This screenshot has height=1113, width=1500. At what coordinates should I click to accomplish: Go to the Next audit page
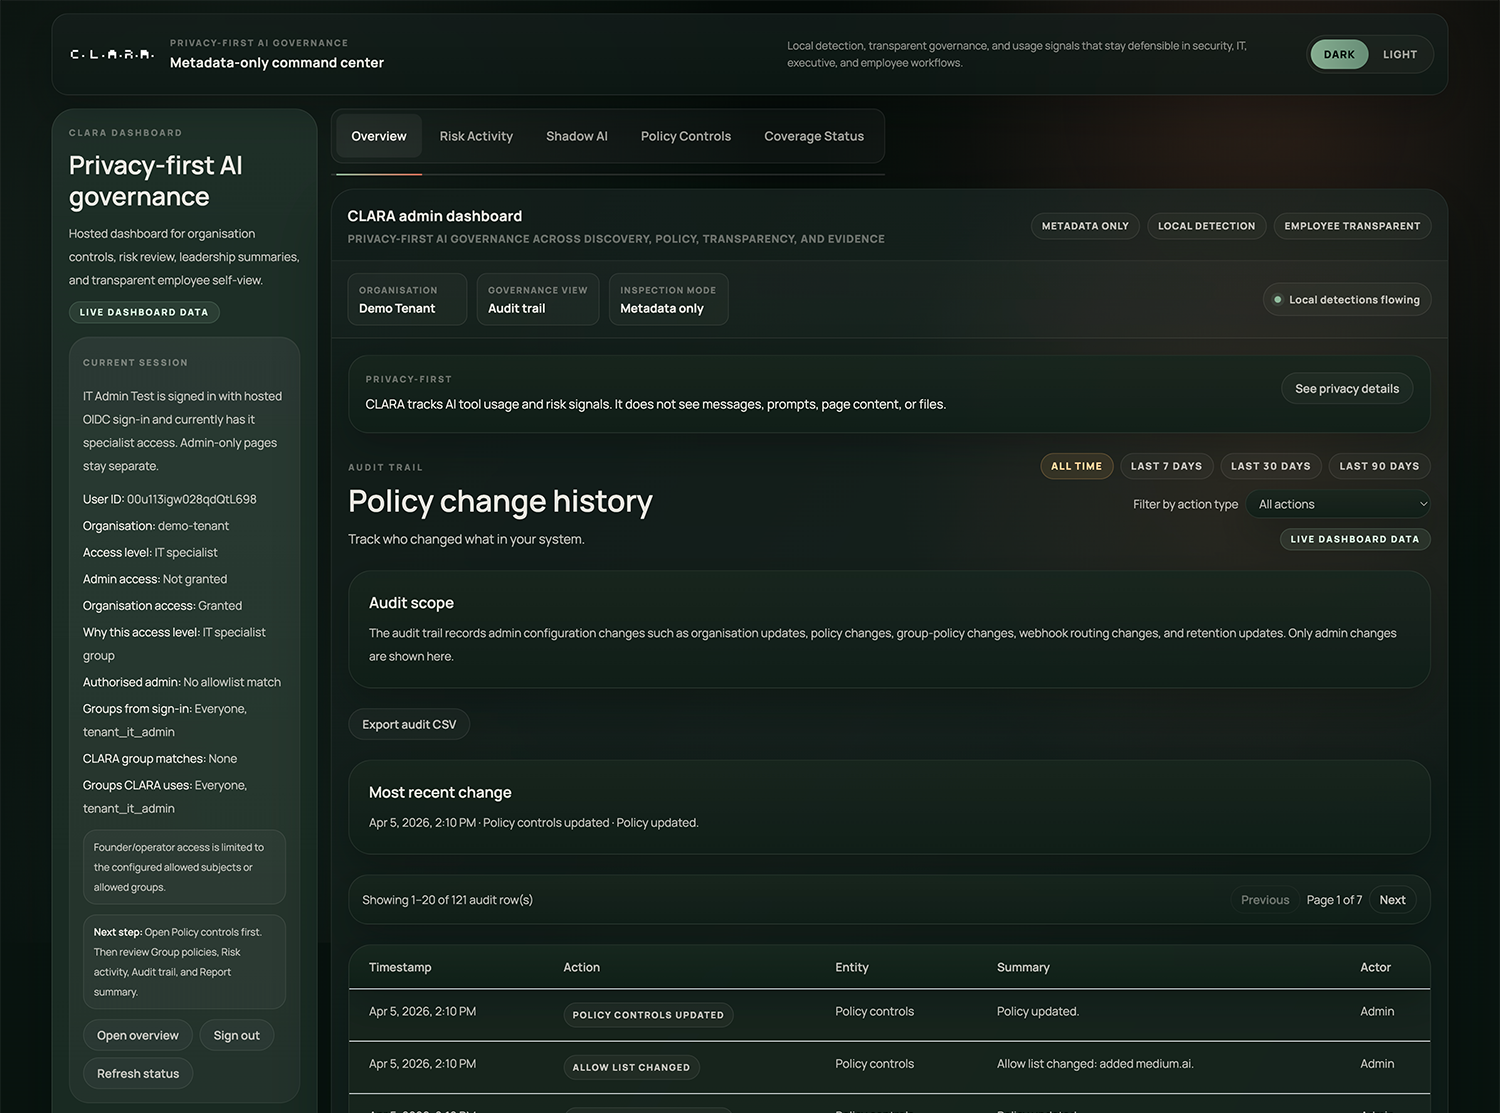tap(1392, 899)
